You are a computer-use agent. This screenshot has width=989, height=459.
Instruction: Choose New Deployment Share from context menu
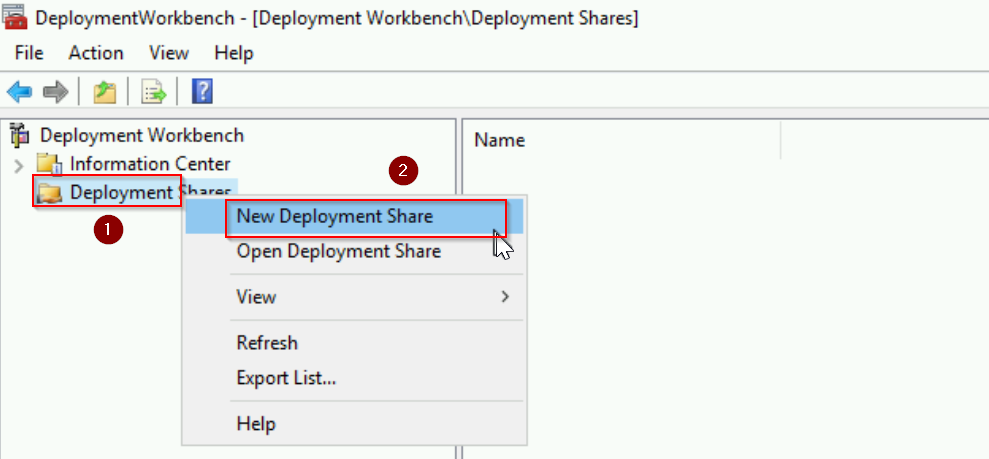point(354,216)
